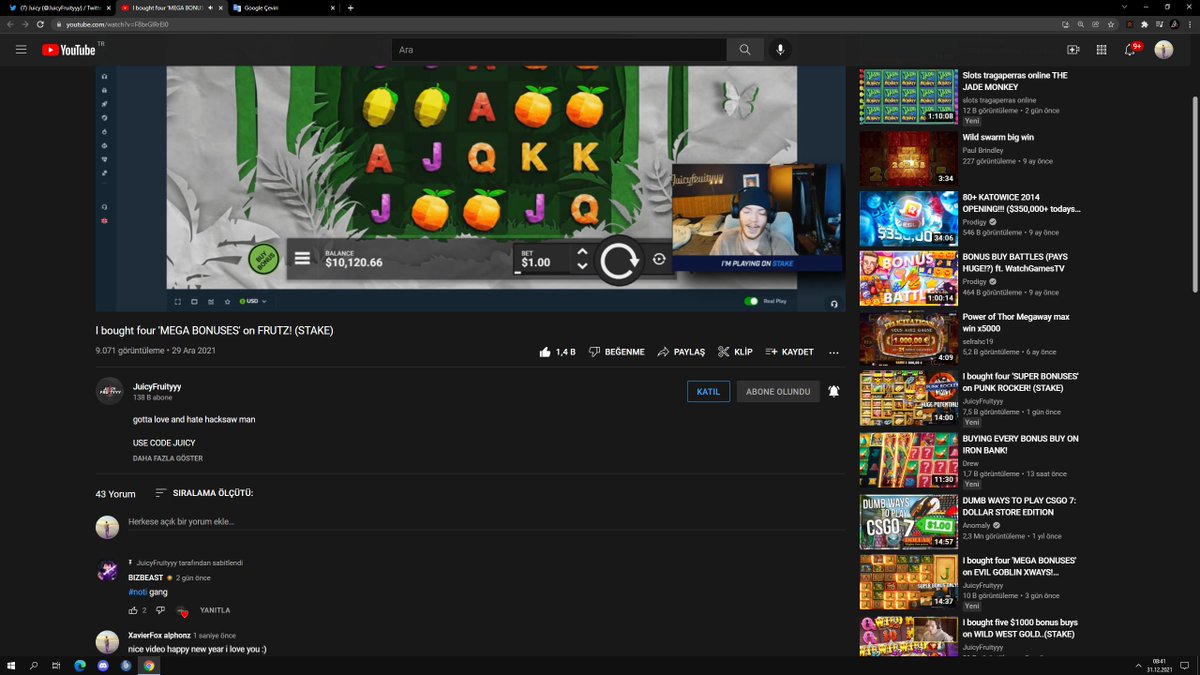Open 'BONUS BUY BATTLES' video thumbnail

point(909,278)
